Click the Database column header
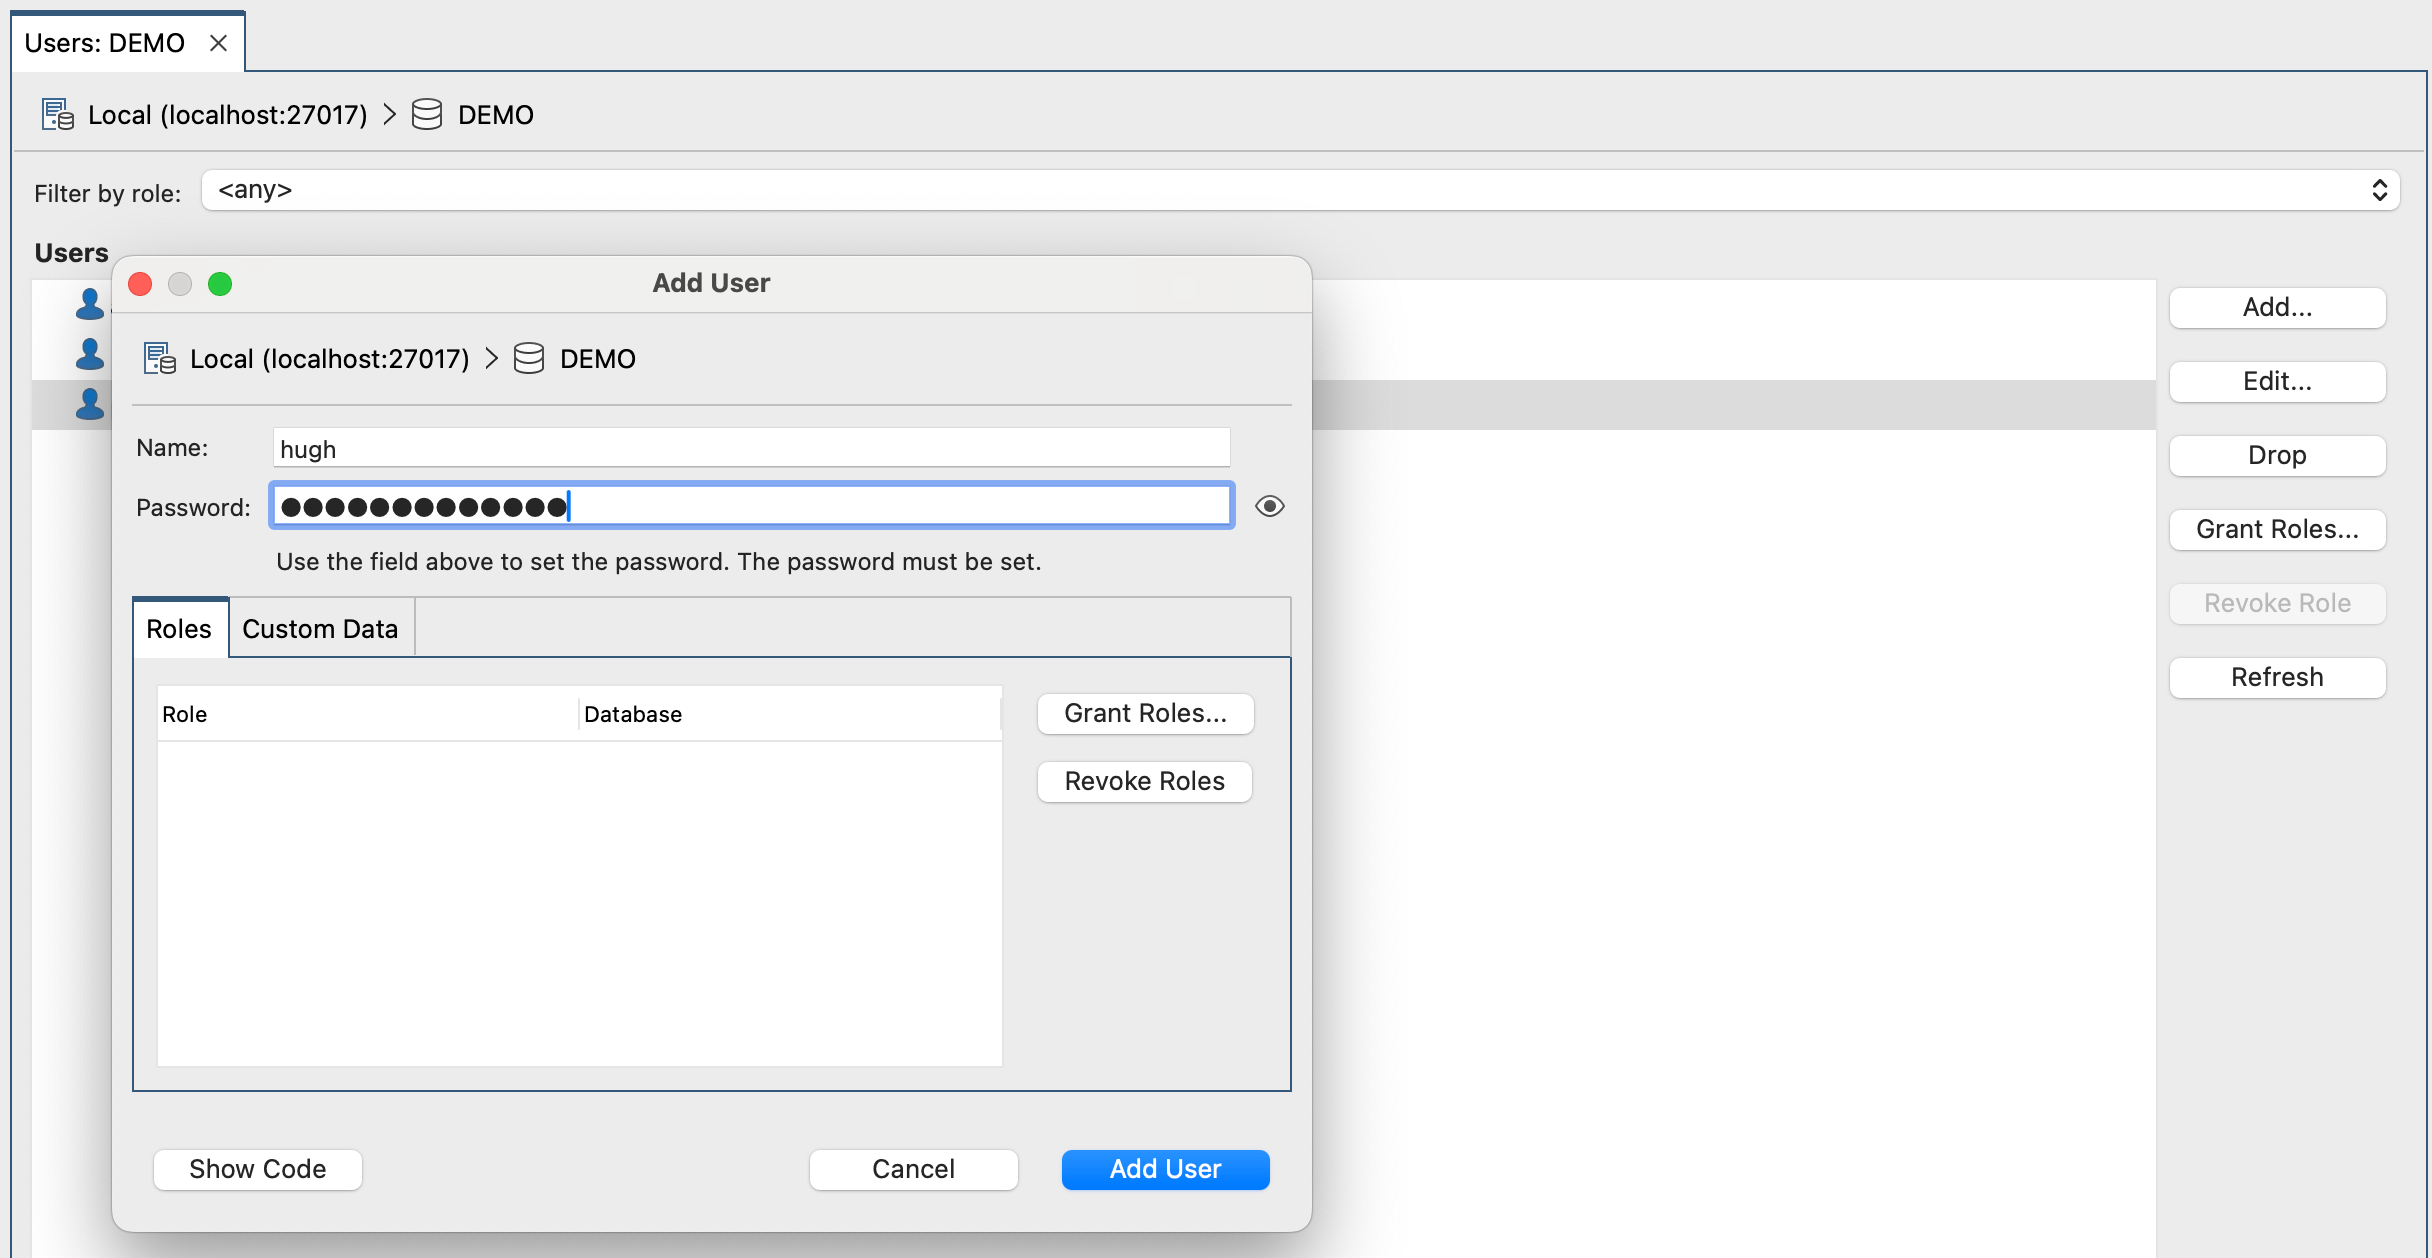Image resolution: width=2432 pixels, height=1258 pixels. click(788, 714)
